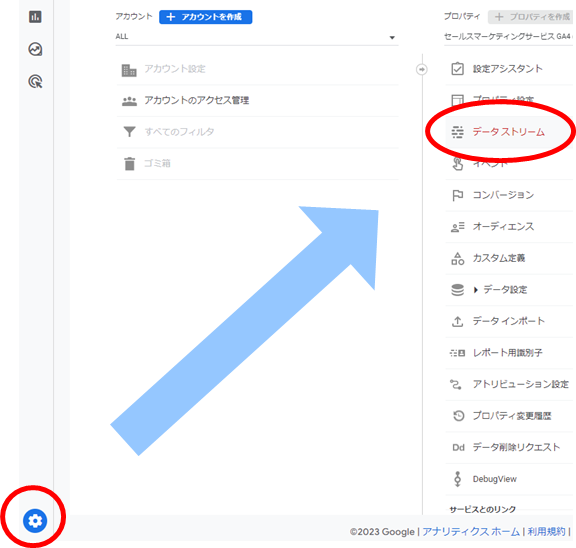
Task: Select オーディエンス menu item
Action: coord(509,227)
